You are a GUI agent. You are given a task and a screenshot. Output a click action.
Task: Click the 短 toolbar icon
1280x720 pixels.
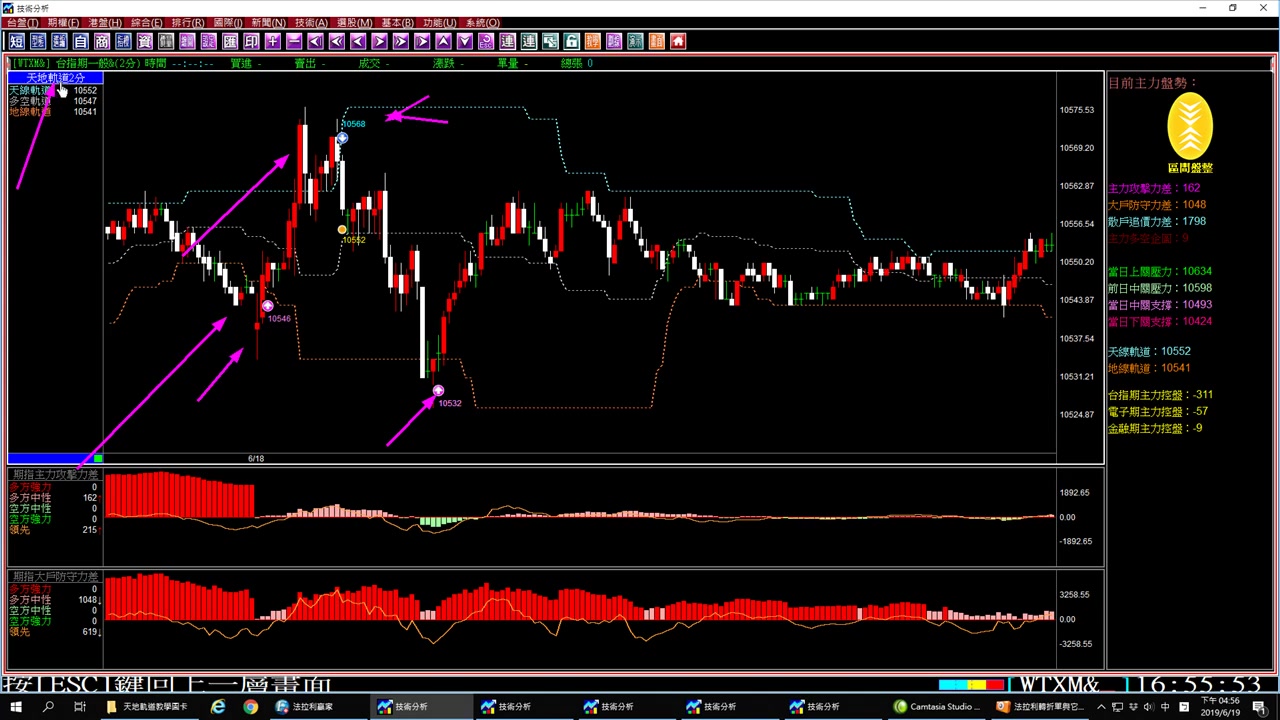click(x=16, y=41)
